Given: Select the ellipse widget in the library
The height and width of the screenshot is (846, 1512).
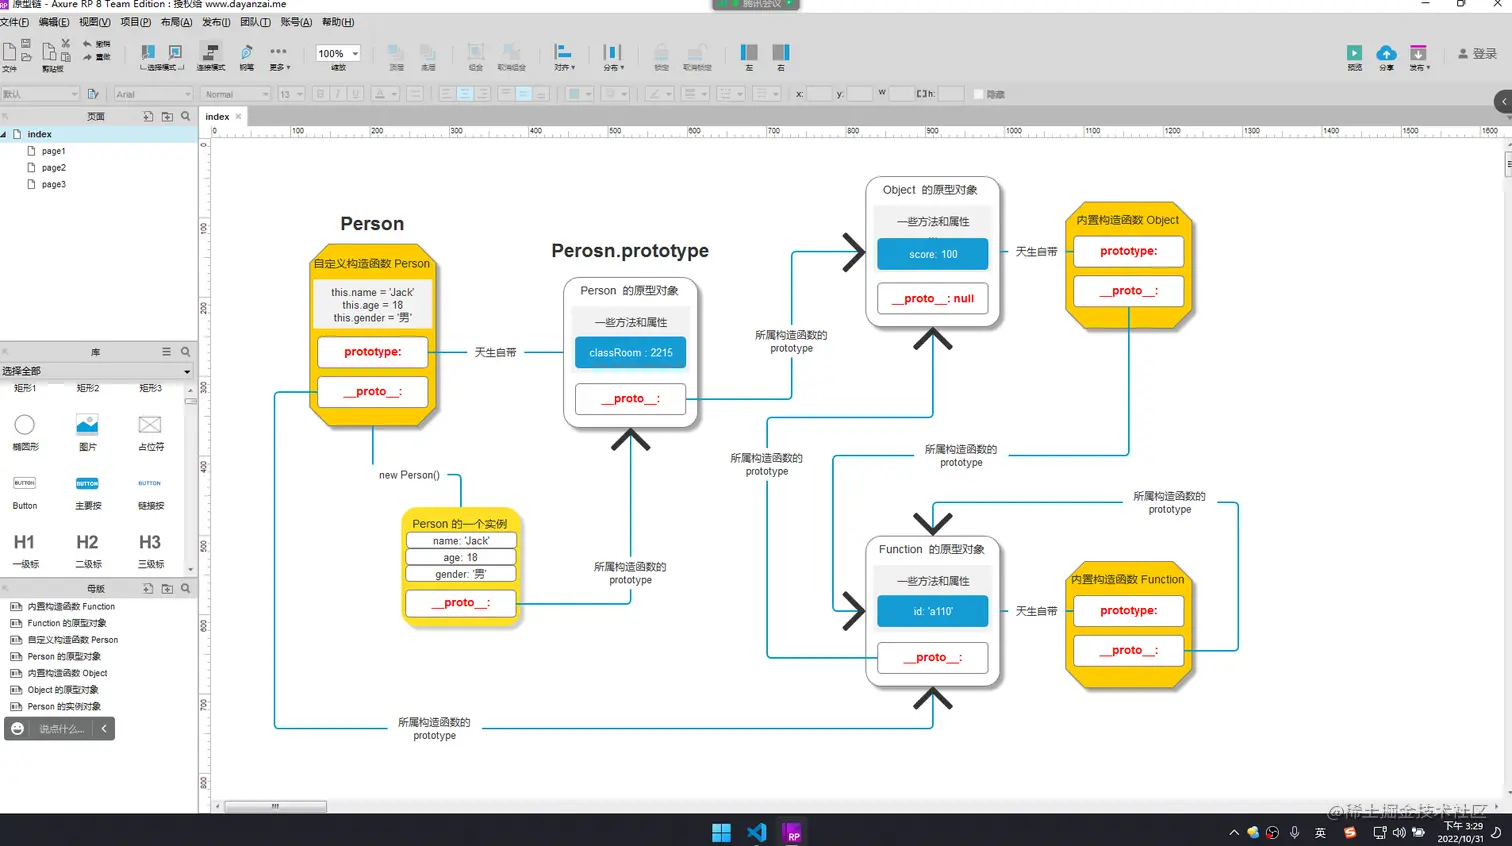Looking at the screenshot, I should click(25, 432).
